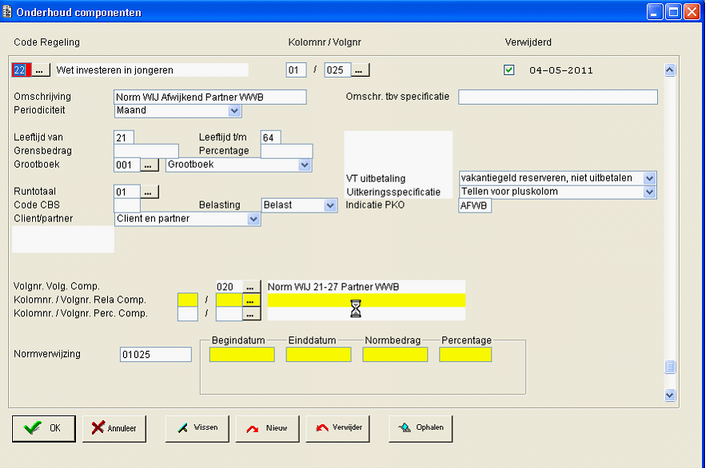706x469 pixels.
Task: Open lookup button next to Volgnr 025
Action: click(x=360, y=70)
